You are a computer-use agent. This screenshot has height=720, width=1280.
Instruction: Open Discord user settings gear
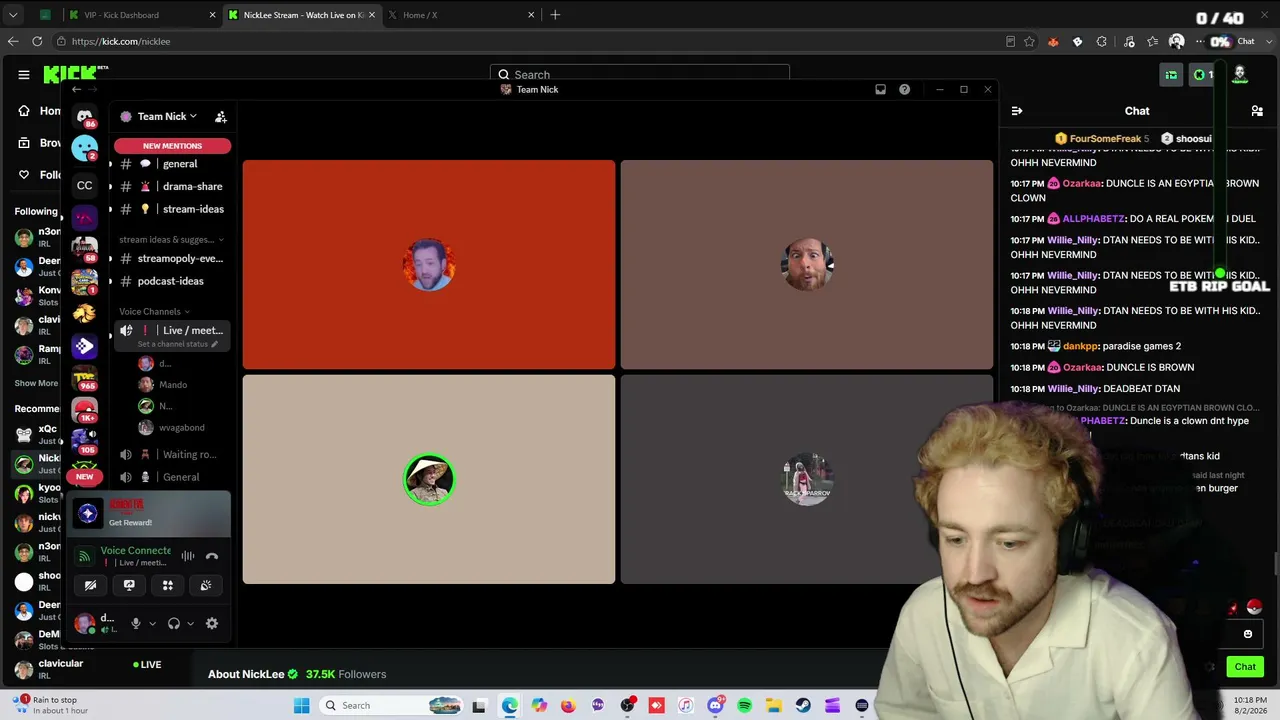click(x=212, y=623)
